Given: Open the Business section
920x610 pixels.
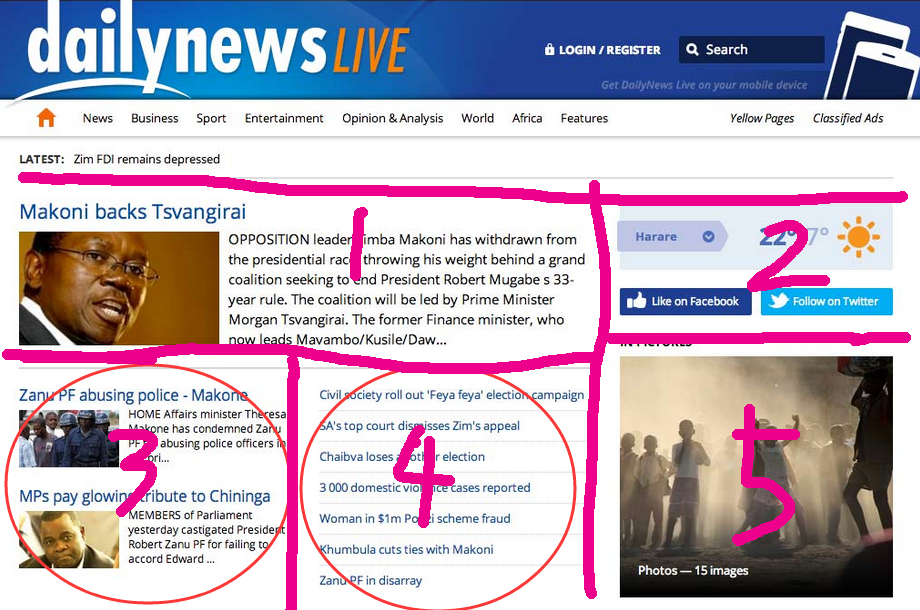Looking at the screenshot, I should click(154, 118).
